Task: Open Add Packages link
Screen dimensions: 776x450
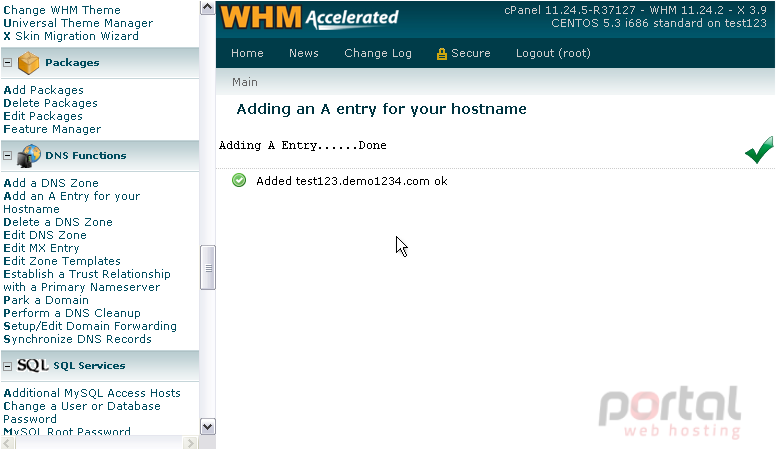Action: click(x=44, y=90)
